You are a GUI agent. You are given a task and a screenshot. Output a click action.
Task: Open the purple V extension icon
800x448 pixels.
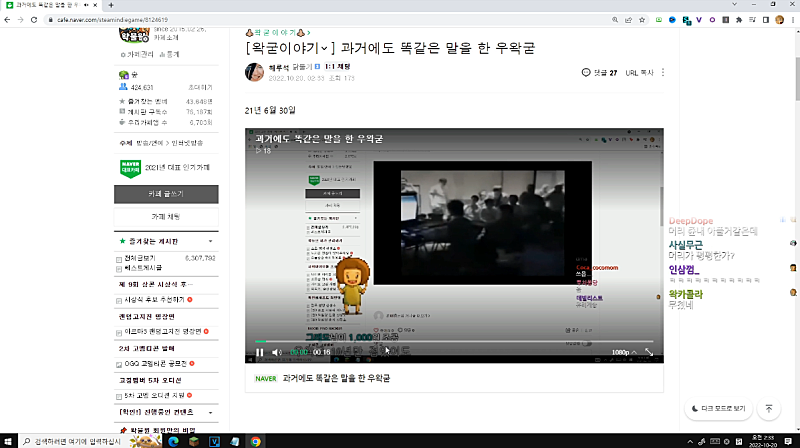click(x=699, y=20)
